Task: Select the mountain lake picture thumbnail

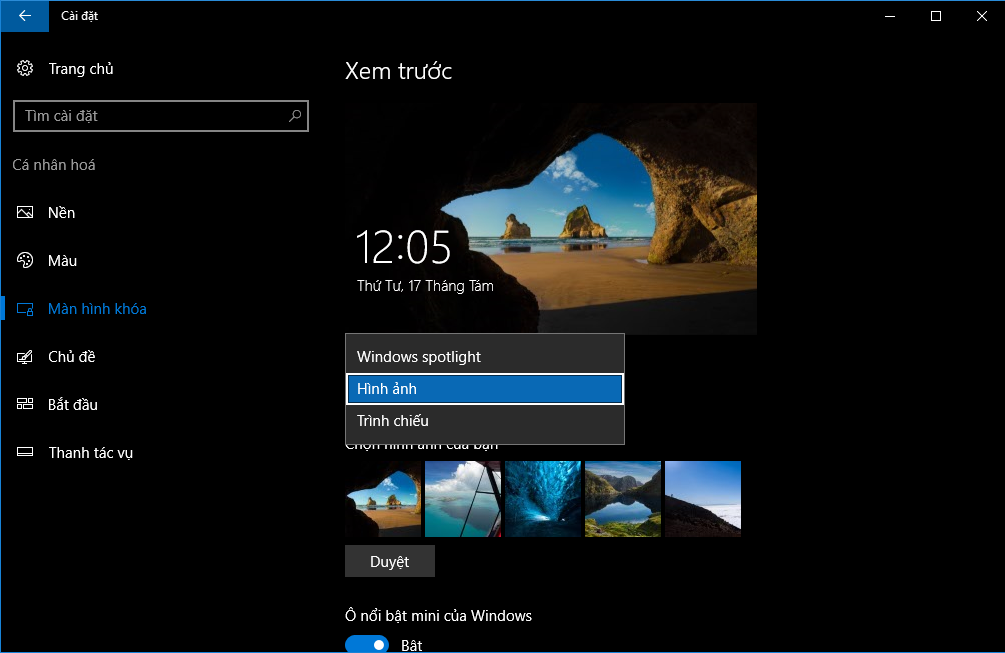Action: coord(622,498)
